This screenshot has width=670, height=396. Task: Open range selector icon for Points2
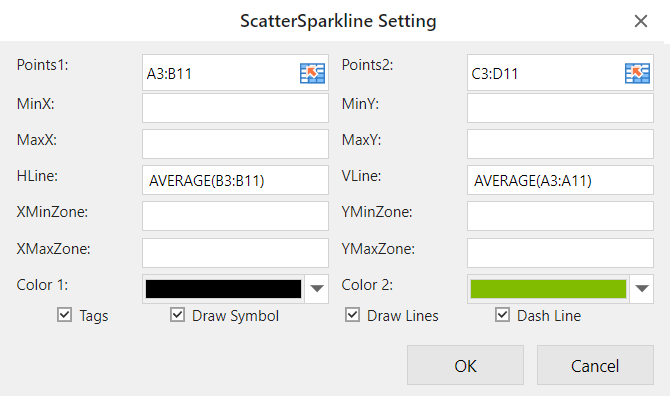637,73
